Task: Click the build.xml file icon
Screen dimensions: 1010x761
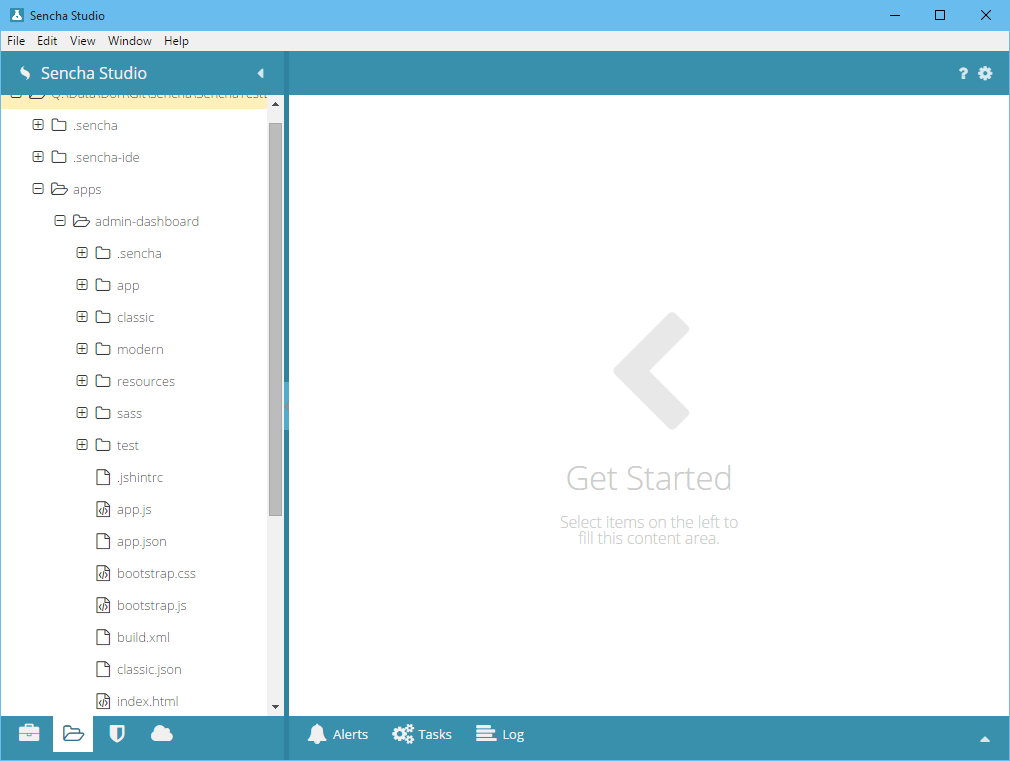Action: pos(103,637)
